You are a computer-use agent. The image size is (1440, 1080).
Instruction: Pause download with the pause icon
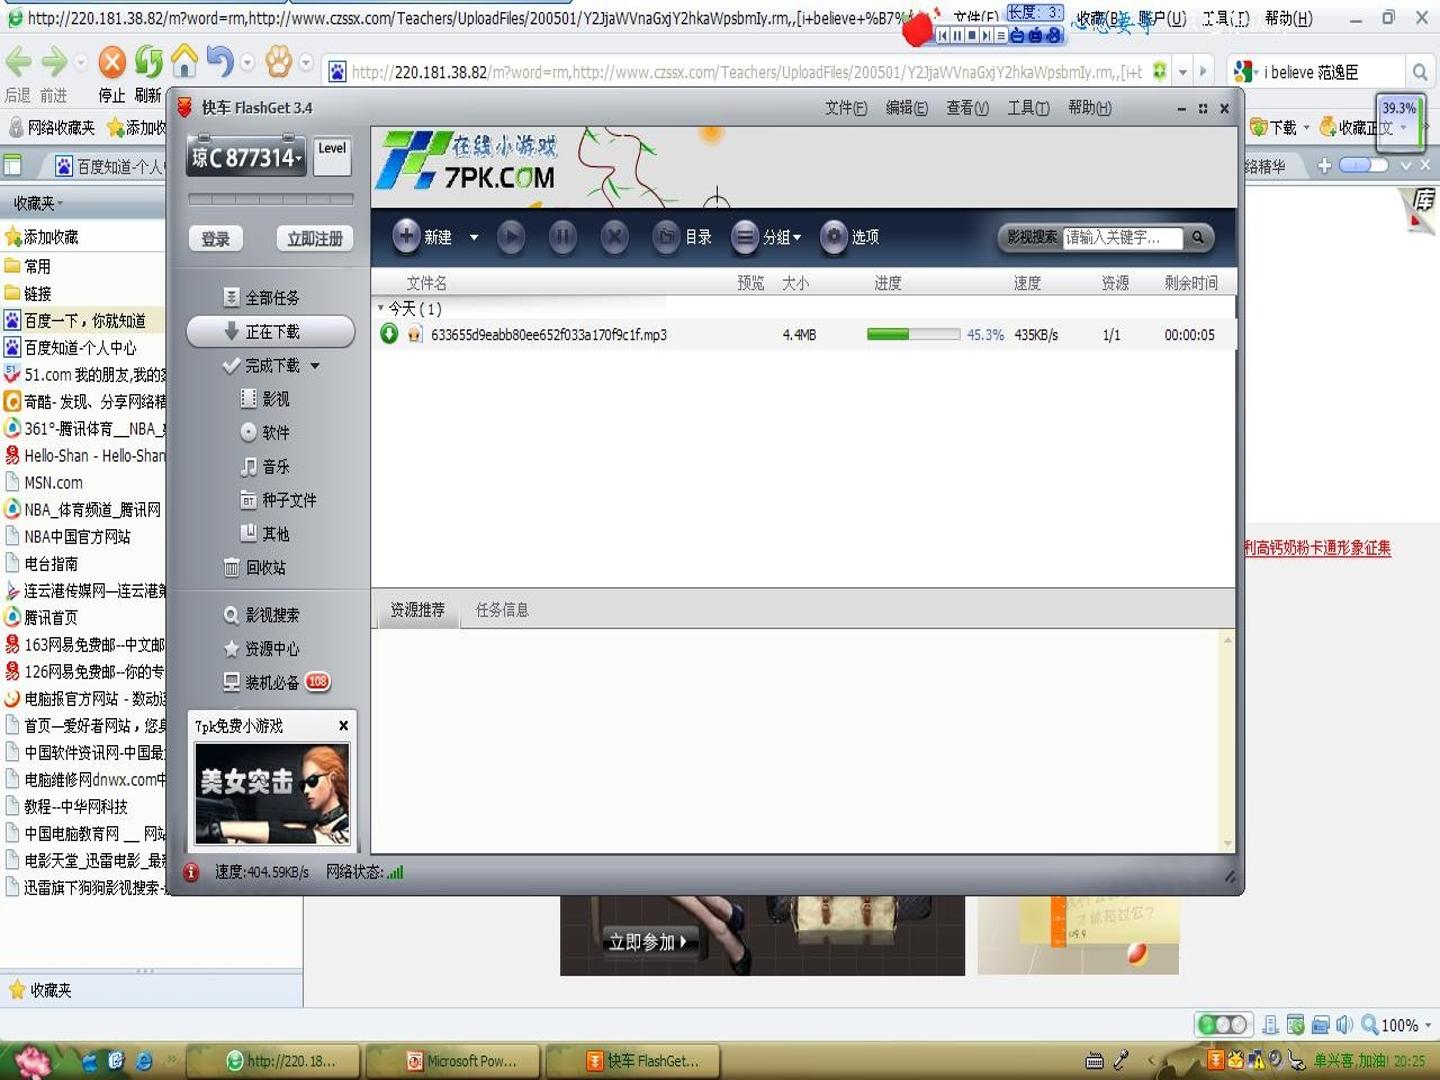563,237
